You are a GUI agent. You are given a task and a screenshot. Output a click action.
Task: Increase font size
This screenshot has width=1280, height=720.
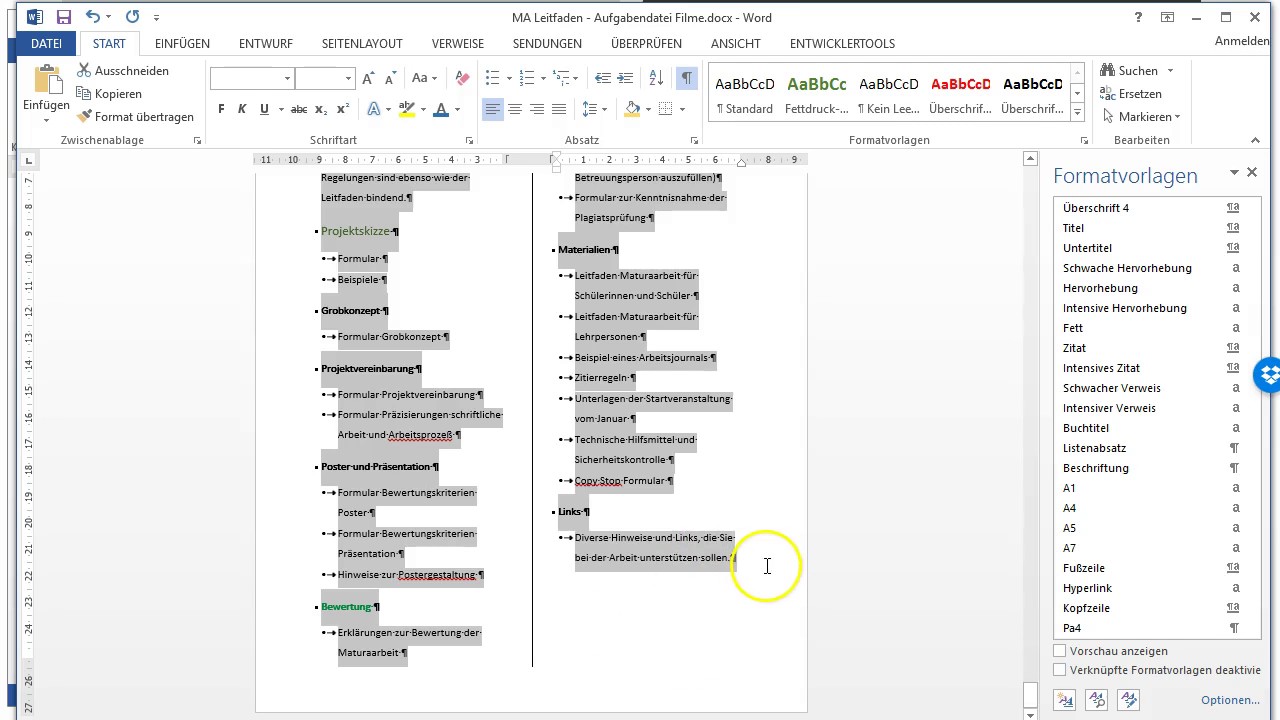pos(369,78)
